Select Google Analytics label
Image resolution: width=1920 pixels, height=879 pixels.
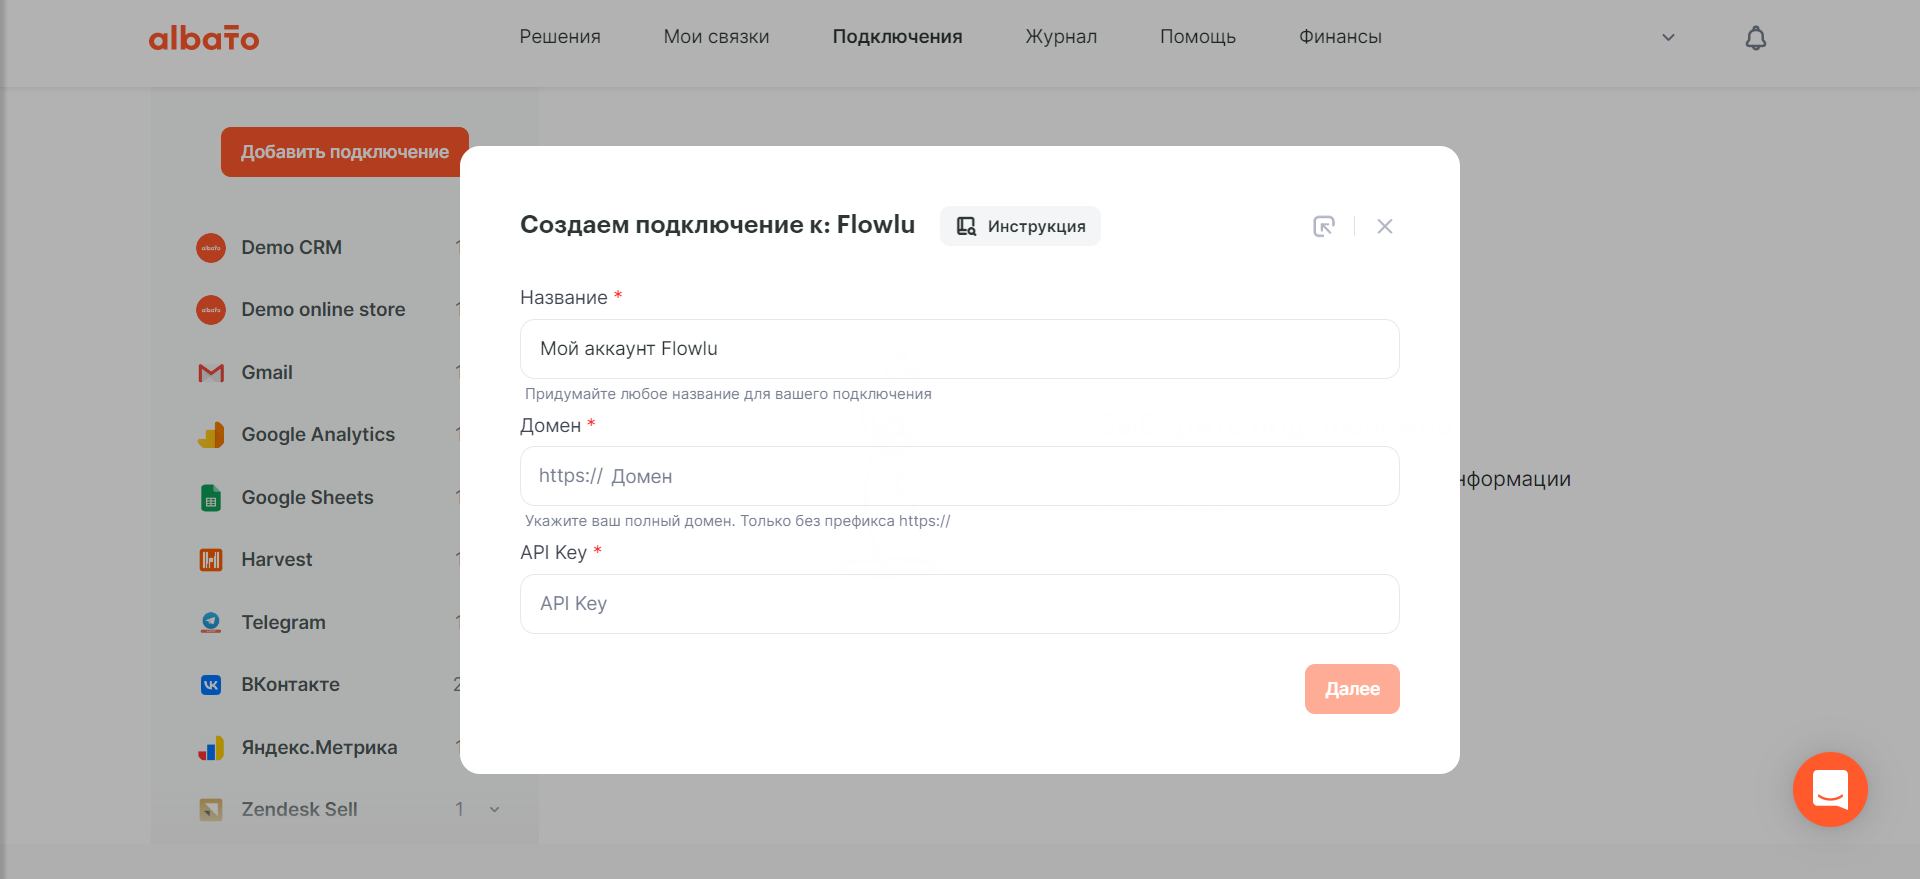point(318,435)
